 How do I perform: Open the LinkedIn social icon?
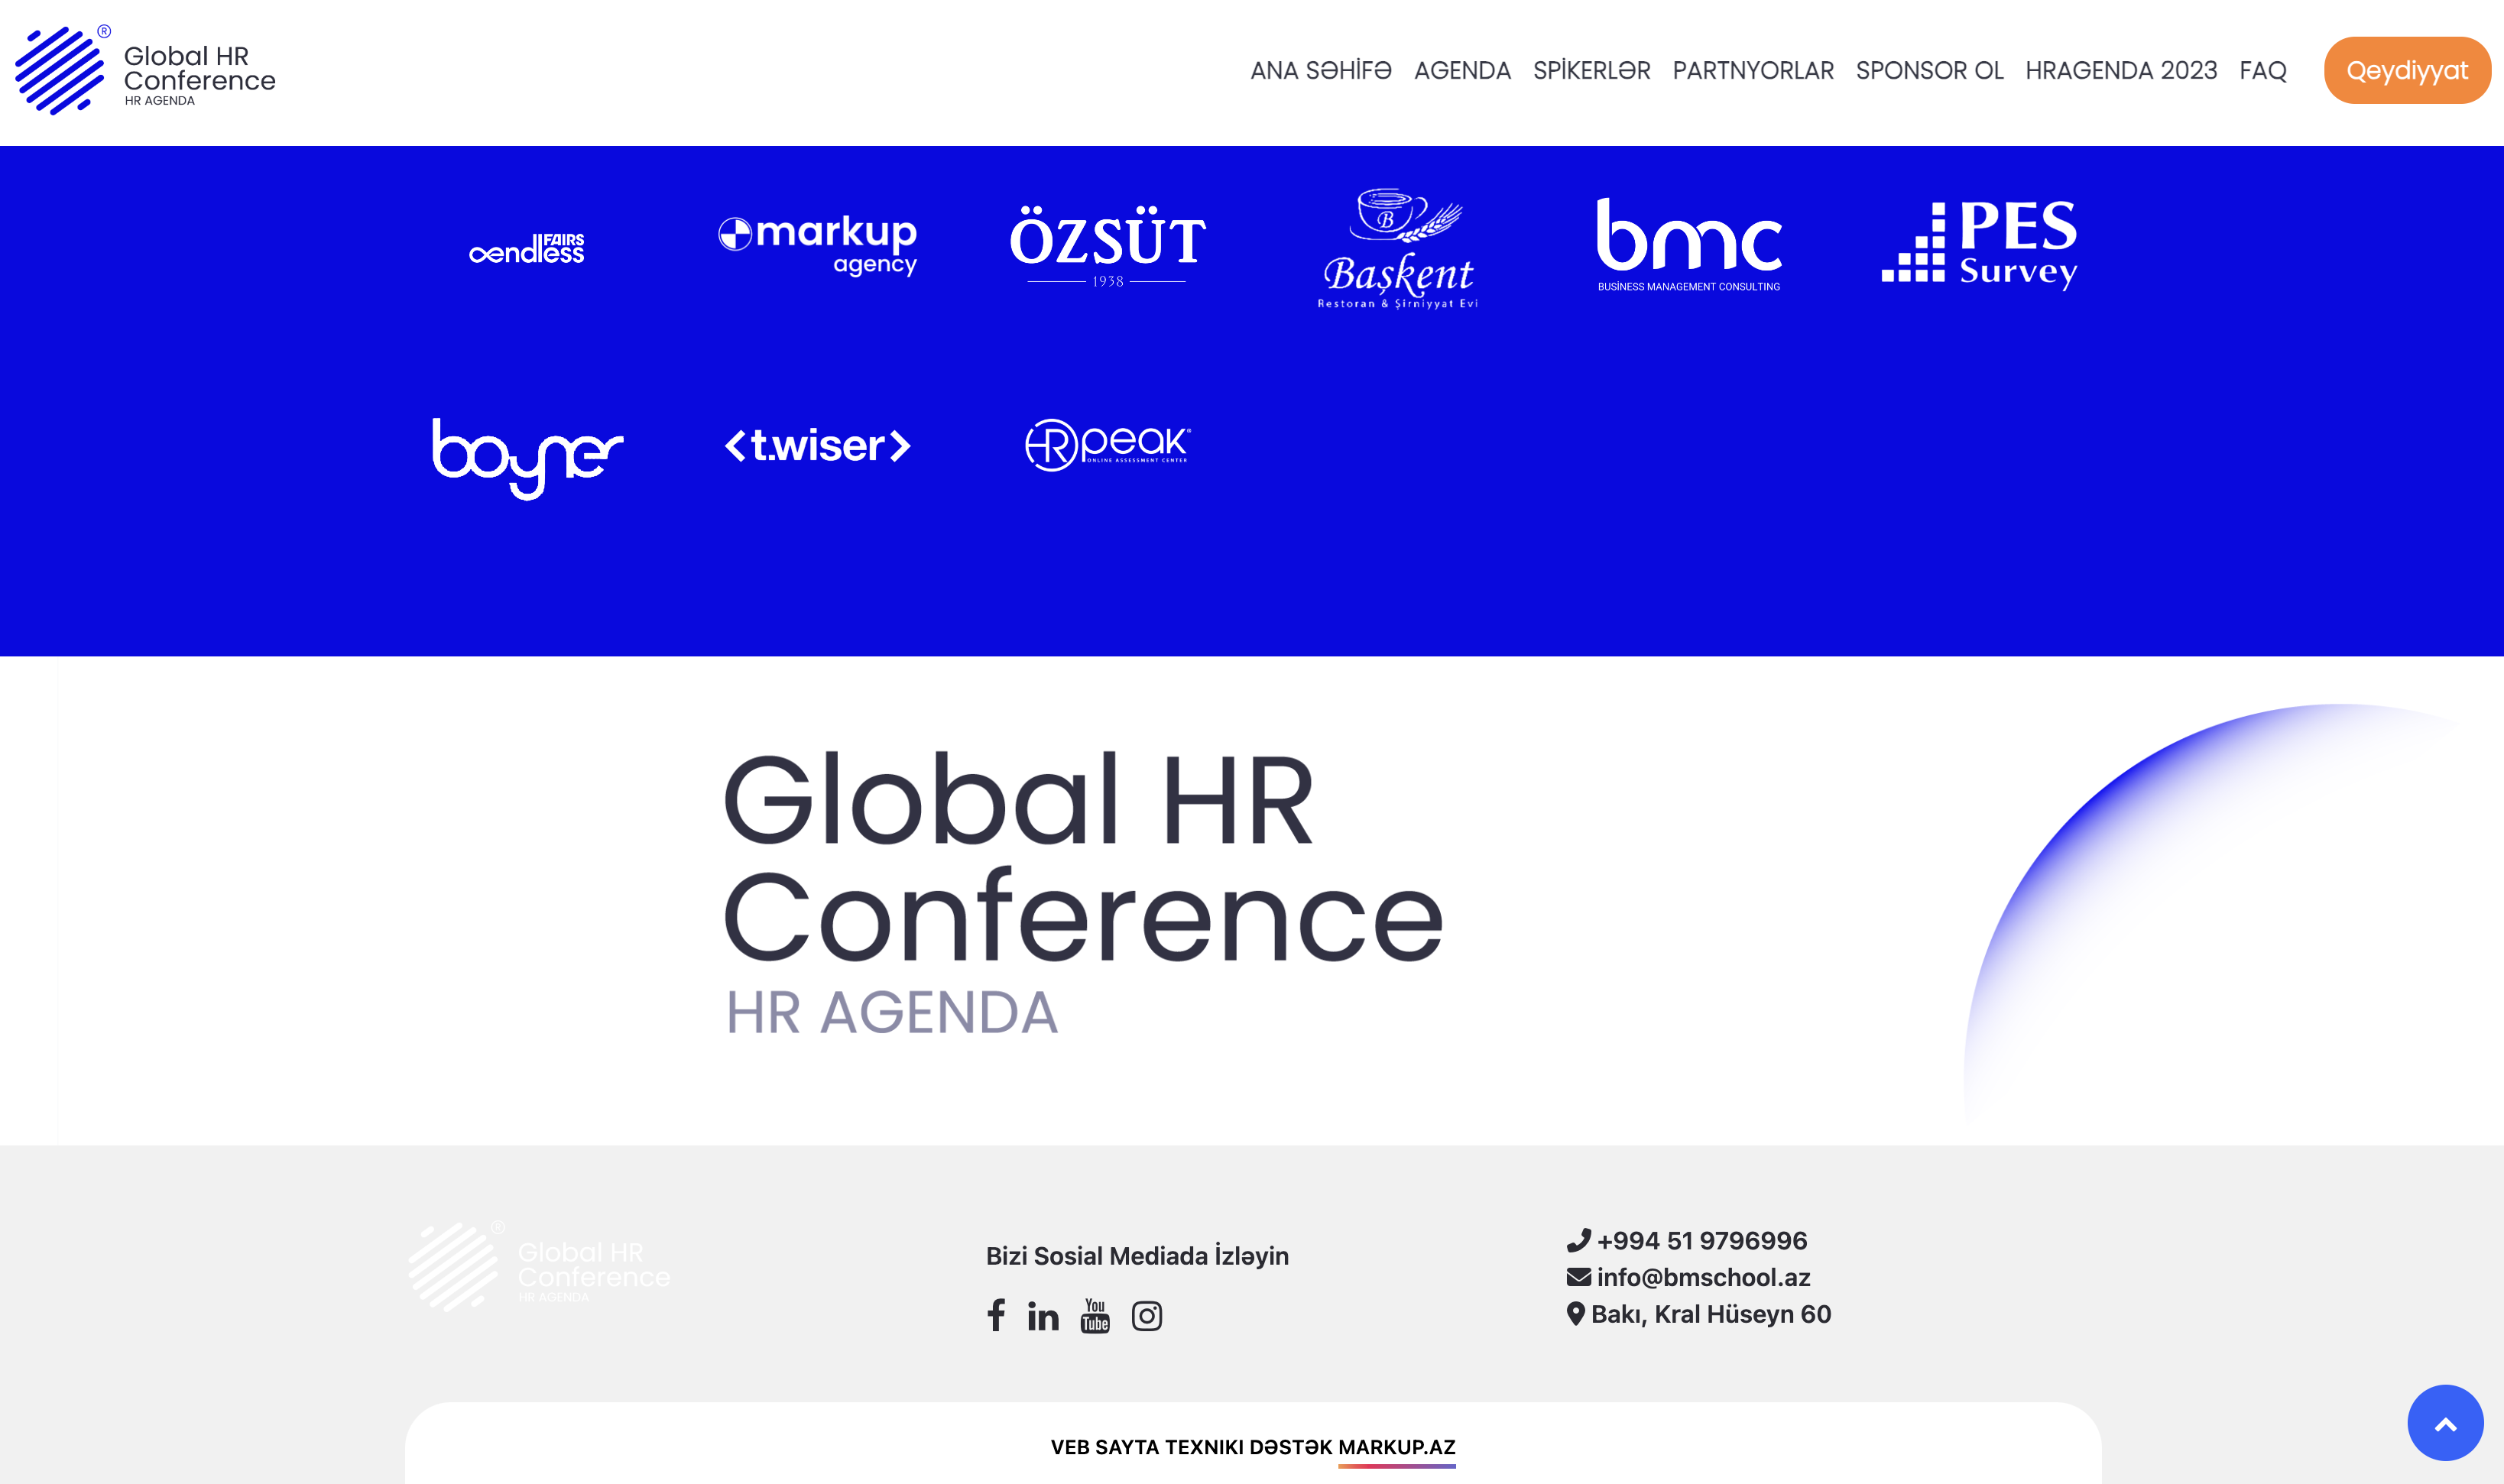tap(1043, 1316)
